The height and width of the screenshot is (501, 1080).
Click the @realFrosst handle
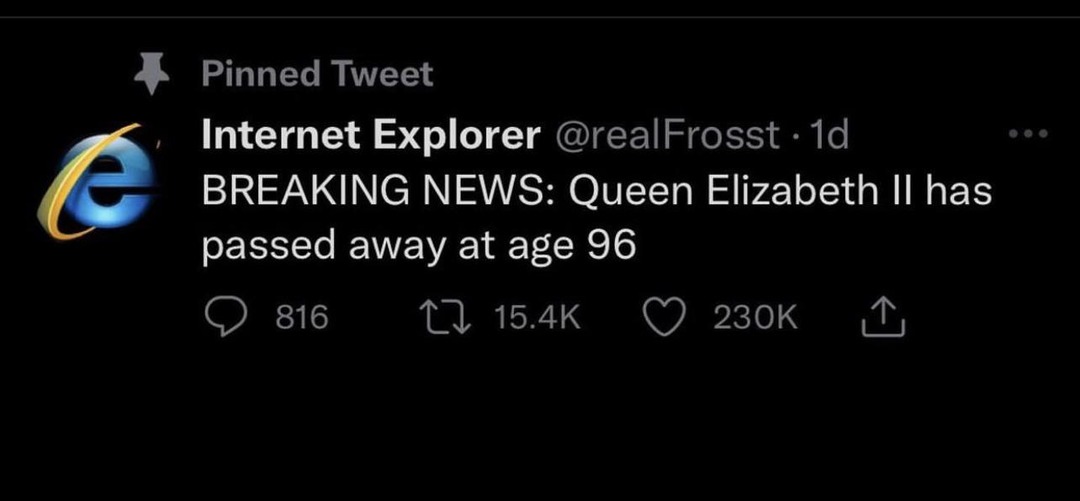pos(667,135)
